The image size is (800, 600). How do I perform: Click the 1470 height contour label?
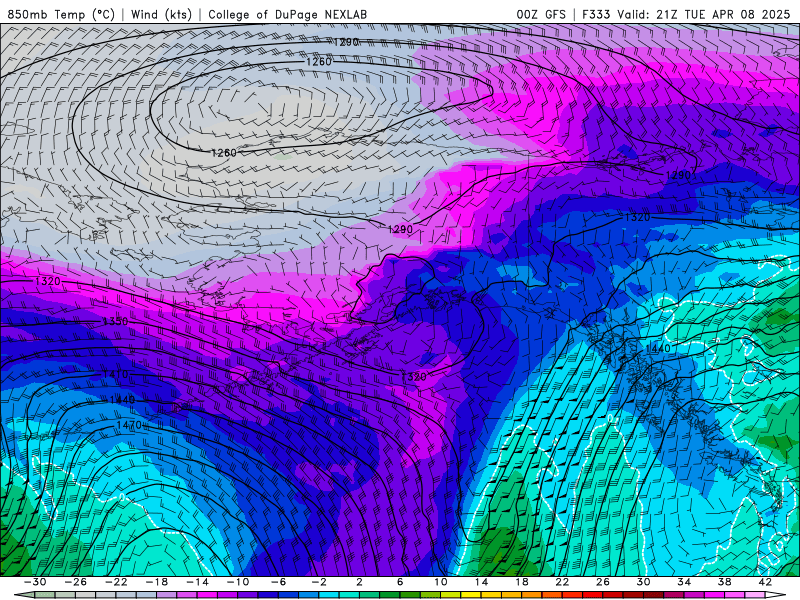129,425
